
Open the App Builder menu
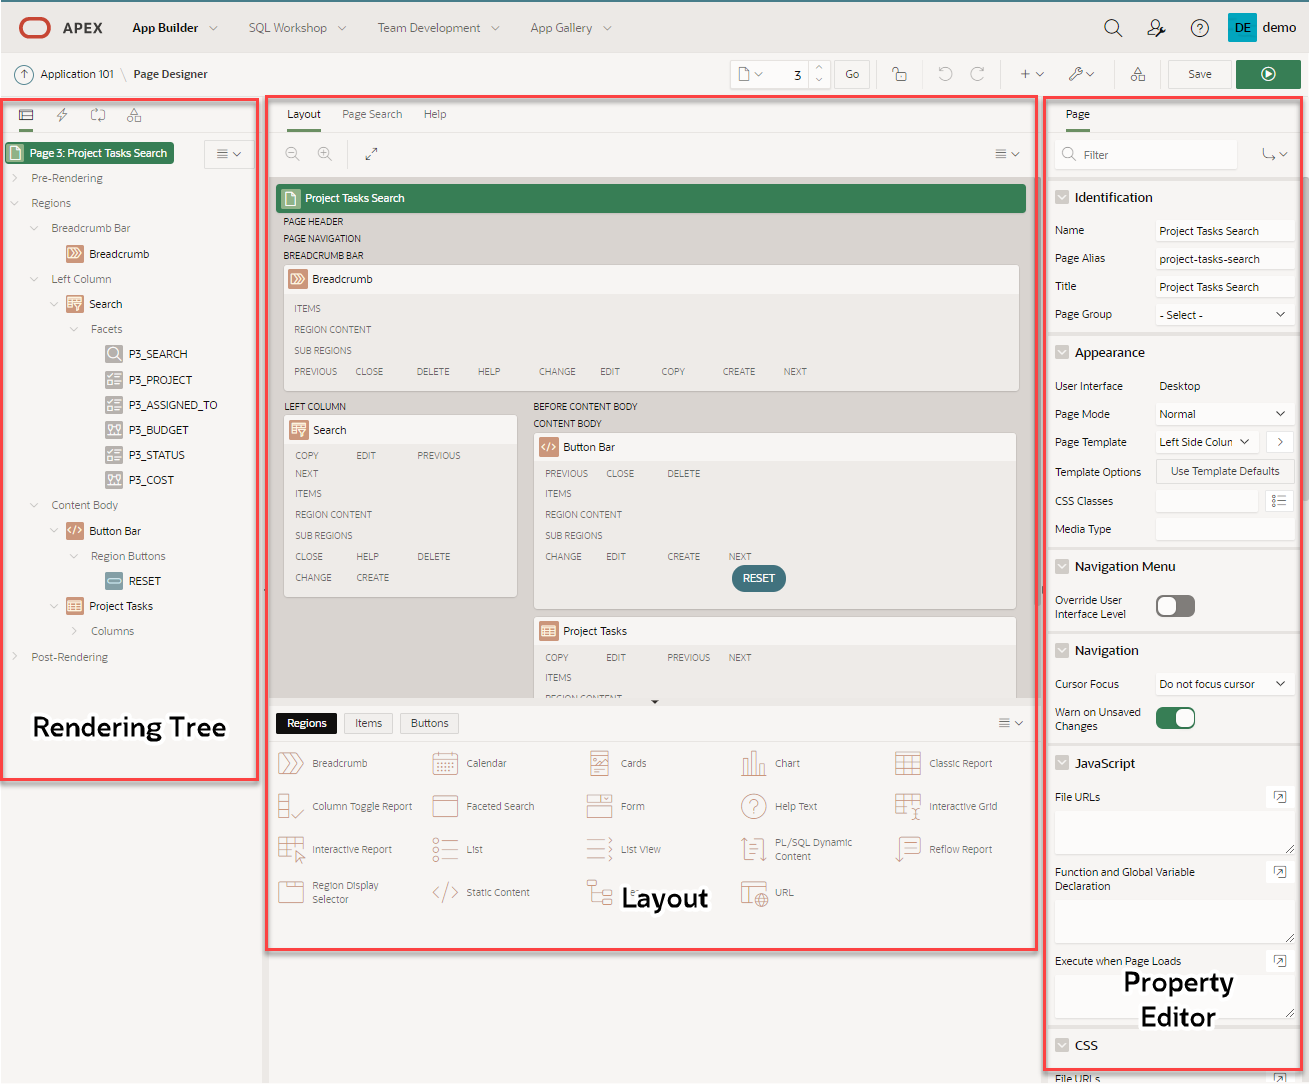175,28
